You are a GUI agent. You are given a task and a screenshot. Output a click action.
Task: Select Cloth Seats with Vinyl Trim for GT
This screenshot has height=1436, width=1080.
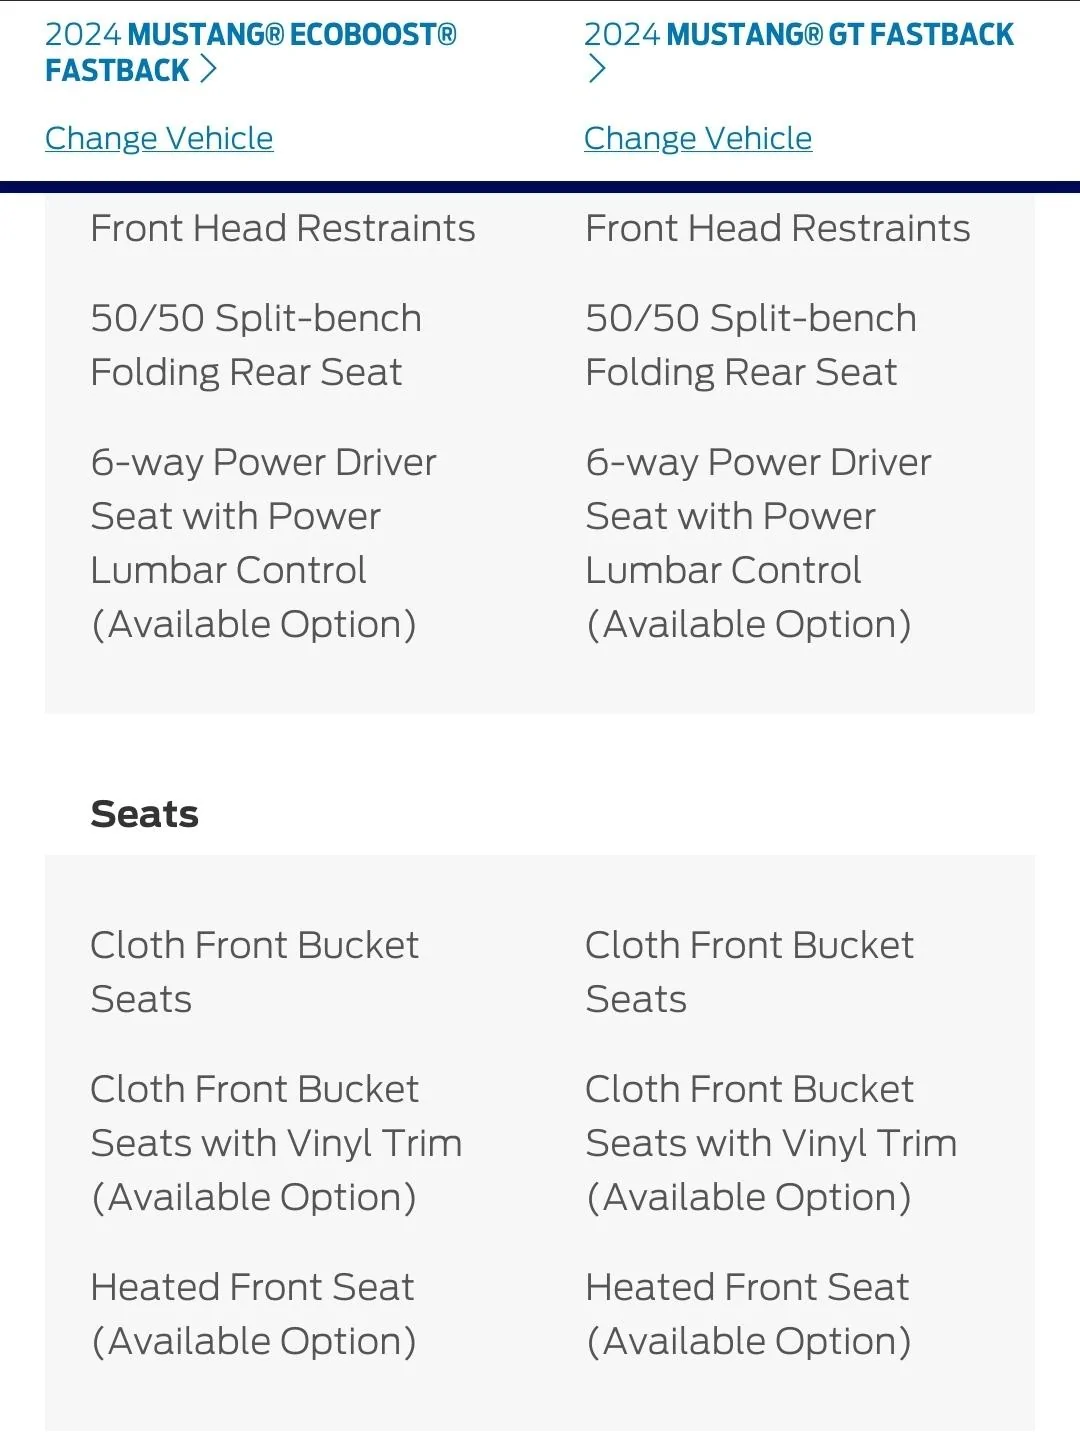coord(772,1143)
